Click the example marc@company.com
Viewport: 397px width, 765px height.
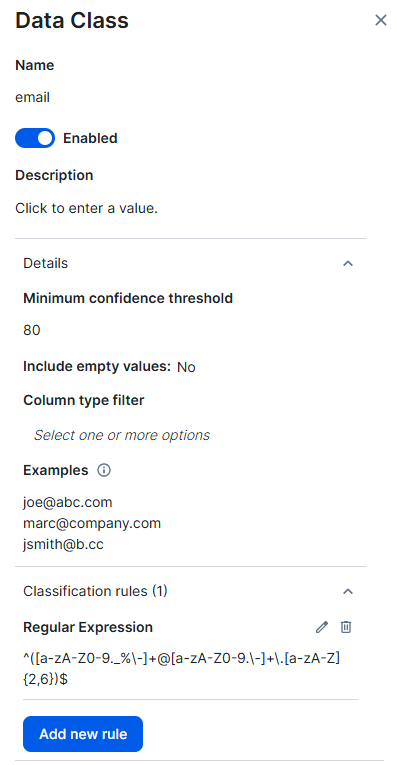tap(92, 523)
